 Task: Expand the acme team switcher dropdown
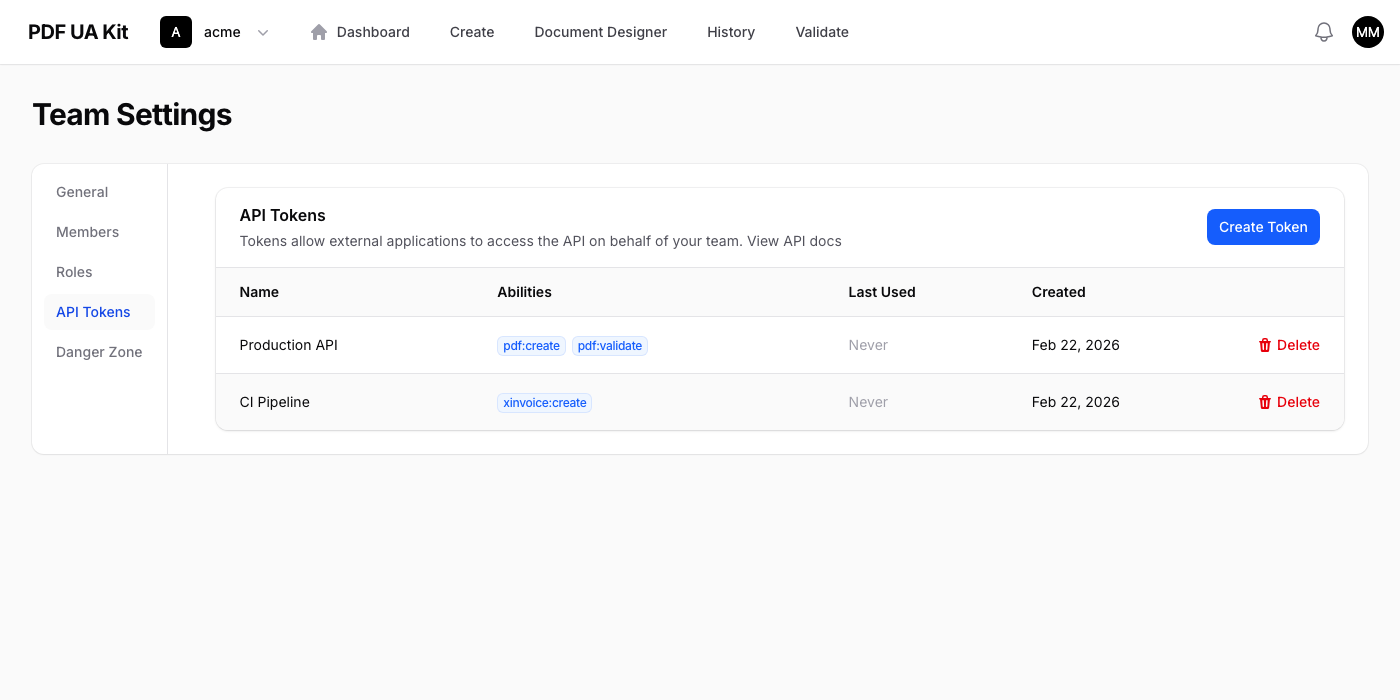[220, 31]
